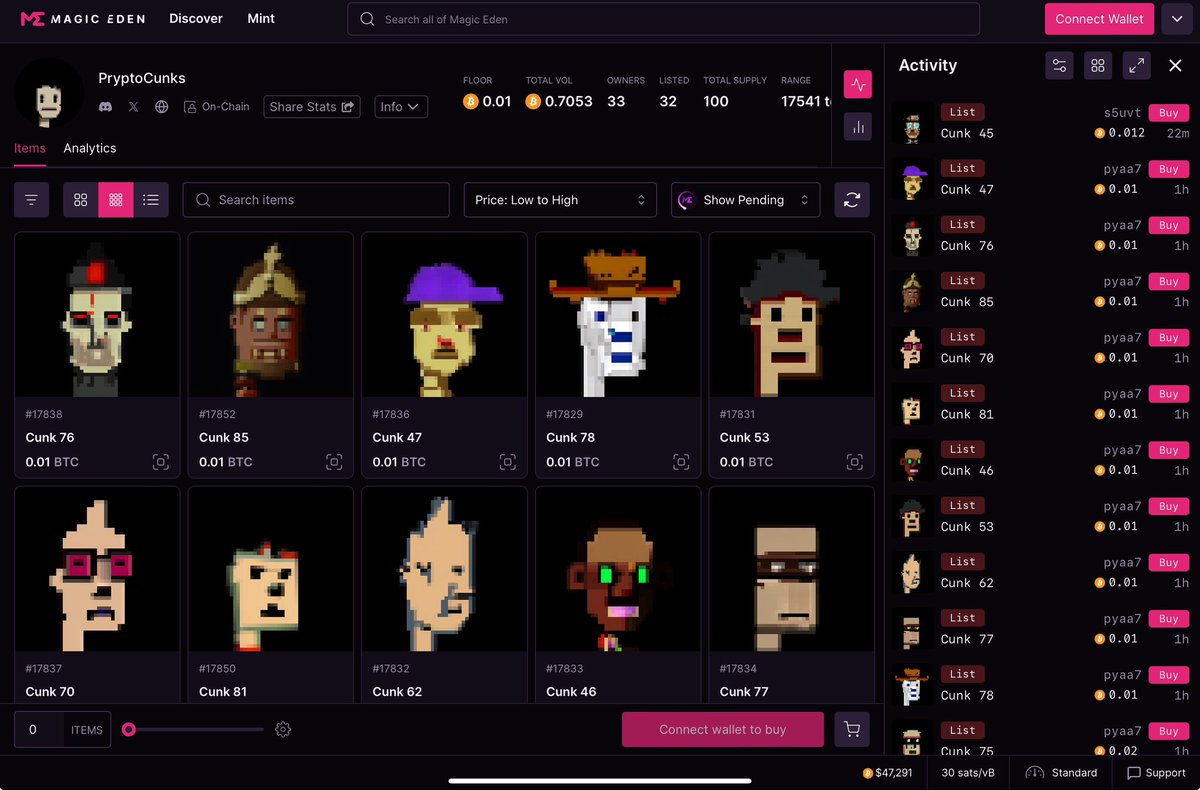Click the sweep quantity slider handle
The image size is (1200, 790).
(x=129, y=730)
